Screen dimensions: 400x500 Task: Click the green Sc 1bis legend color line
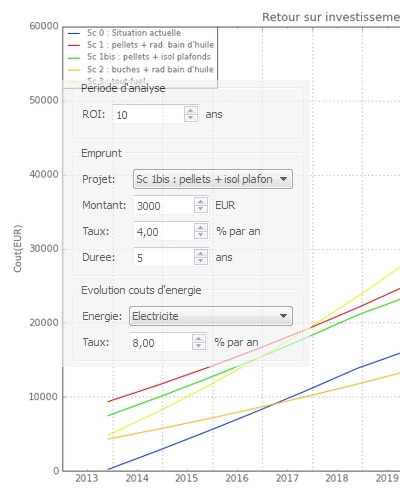[x=74, y=58]
